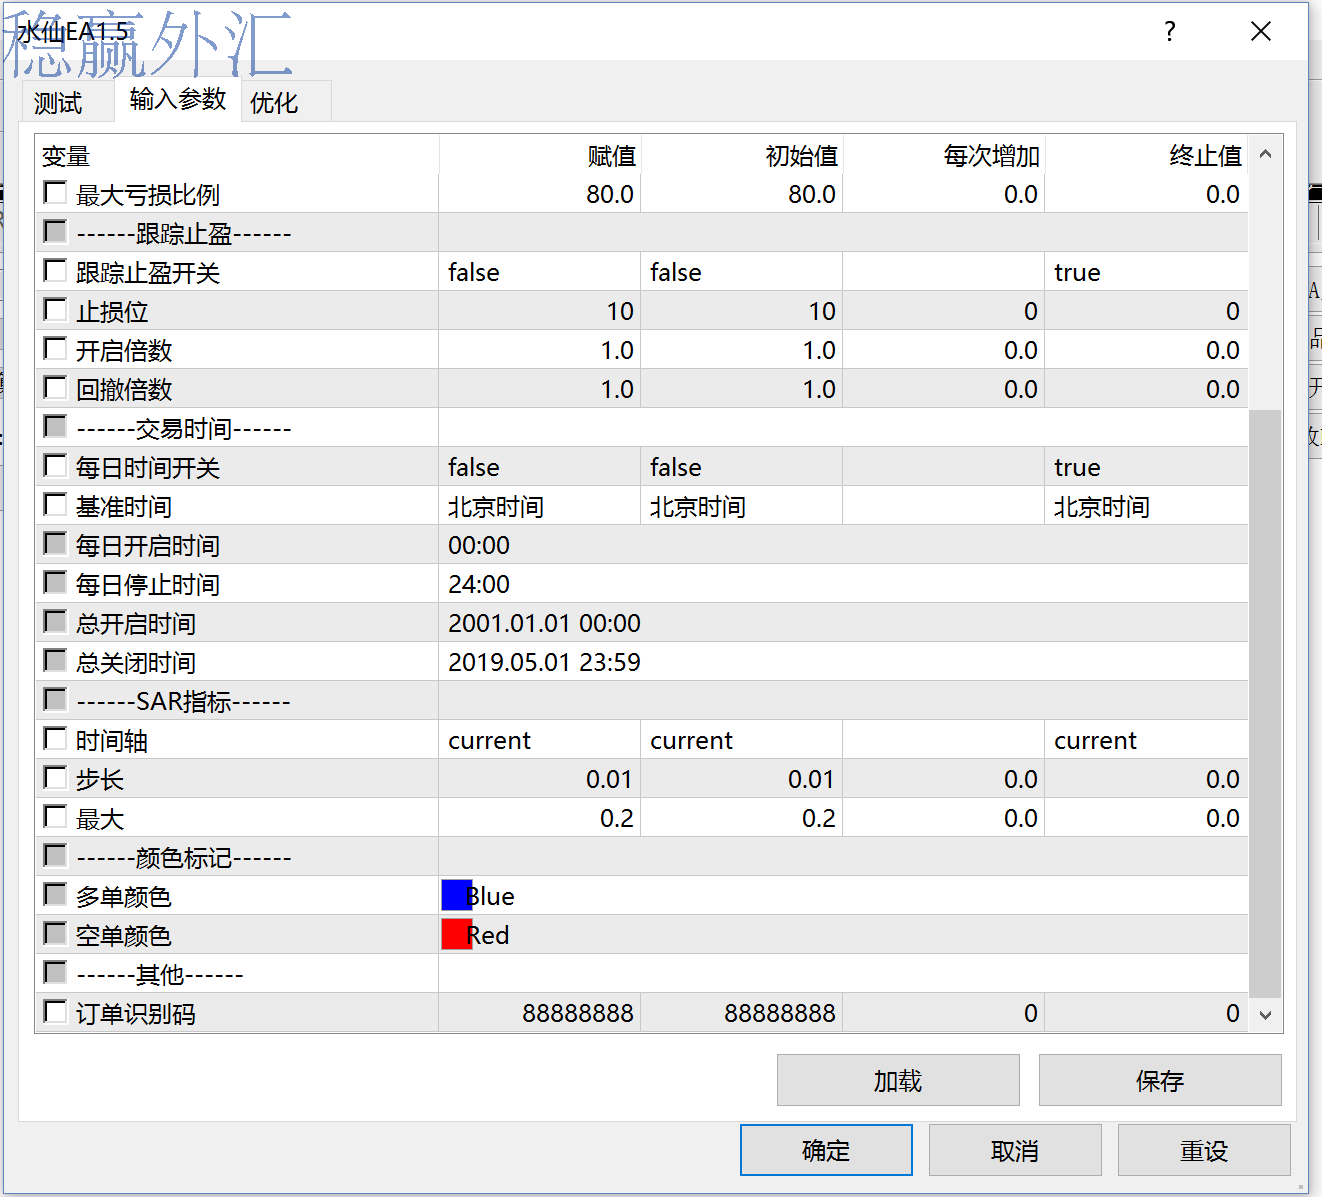The width and height of the screenshot is (1322, 1197).
Task: Select the 每日开启时间 row label
Action: [x=147, y=546]
